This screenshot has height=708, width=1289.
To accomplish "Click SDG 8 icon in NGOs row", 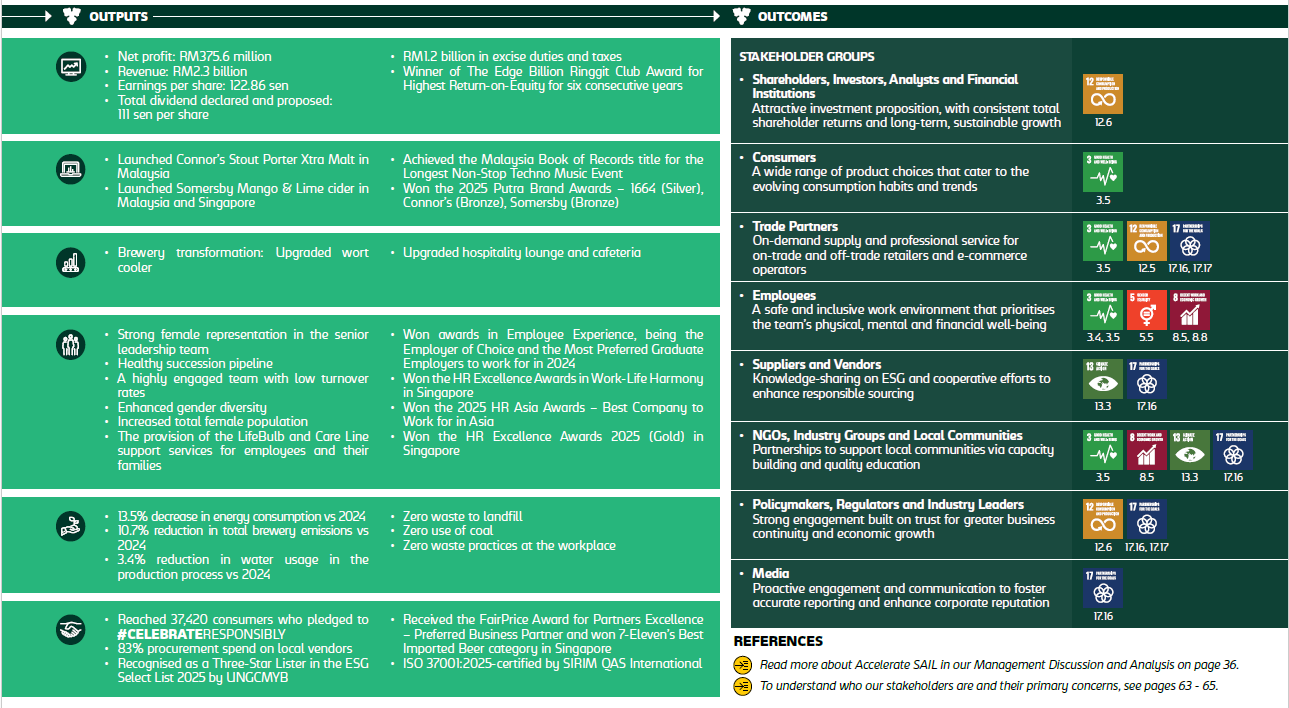I will (x=1146, y=450).
